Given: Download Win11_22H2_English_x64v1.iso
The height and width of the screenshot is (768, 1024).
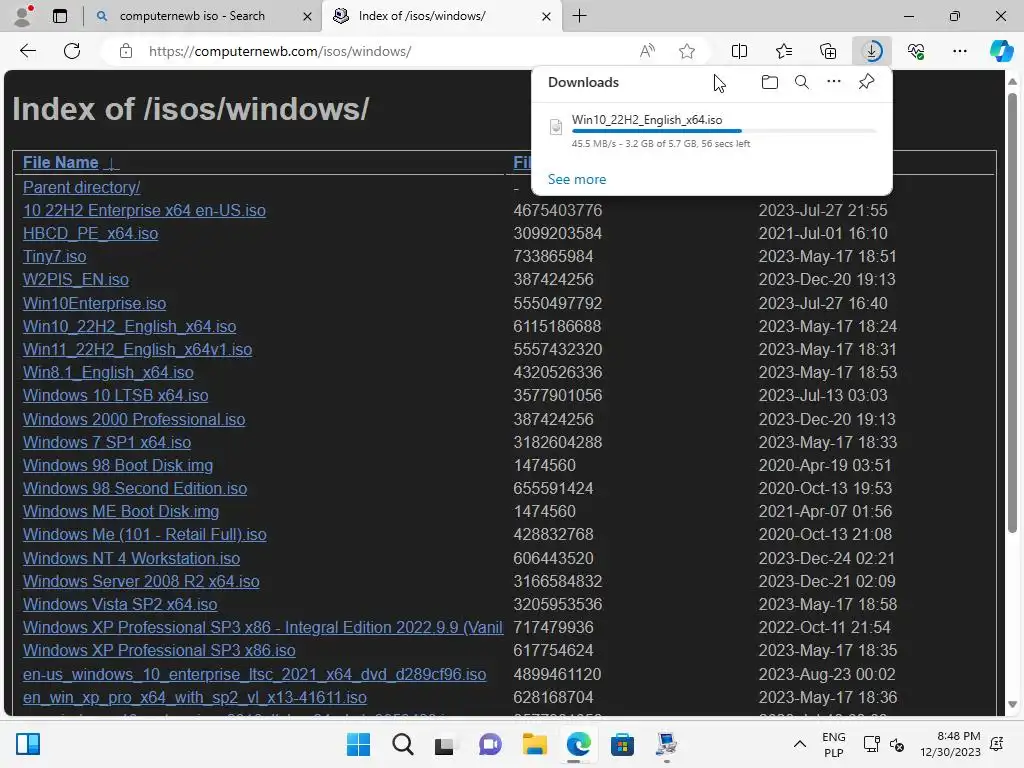Looking at the screenshot, I should [x=137, y=349].
